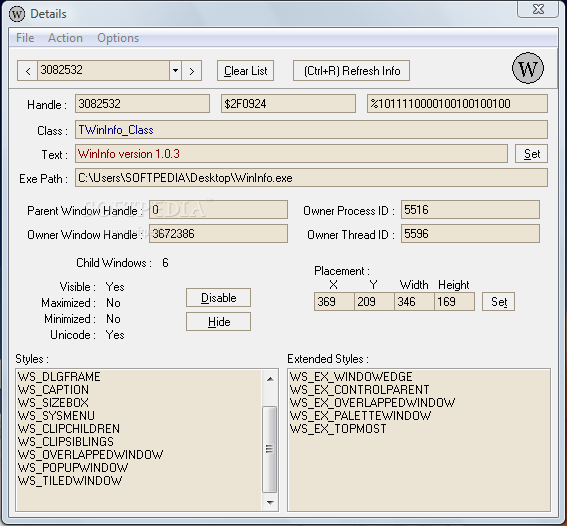This screenshot has width=567, height=526.
Task: Select WS_CLIPSIBLINGS in the Styles list
Action: point(65,442)
